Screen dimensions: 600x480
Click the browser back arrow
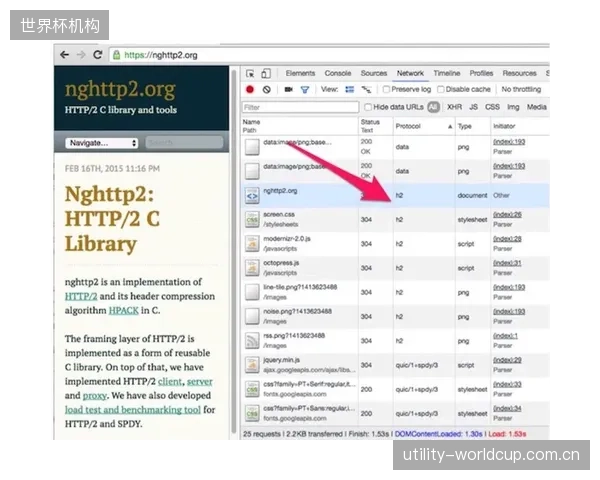[x=64, y=55]
